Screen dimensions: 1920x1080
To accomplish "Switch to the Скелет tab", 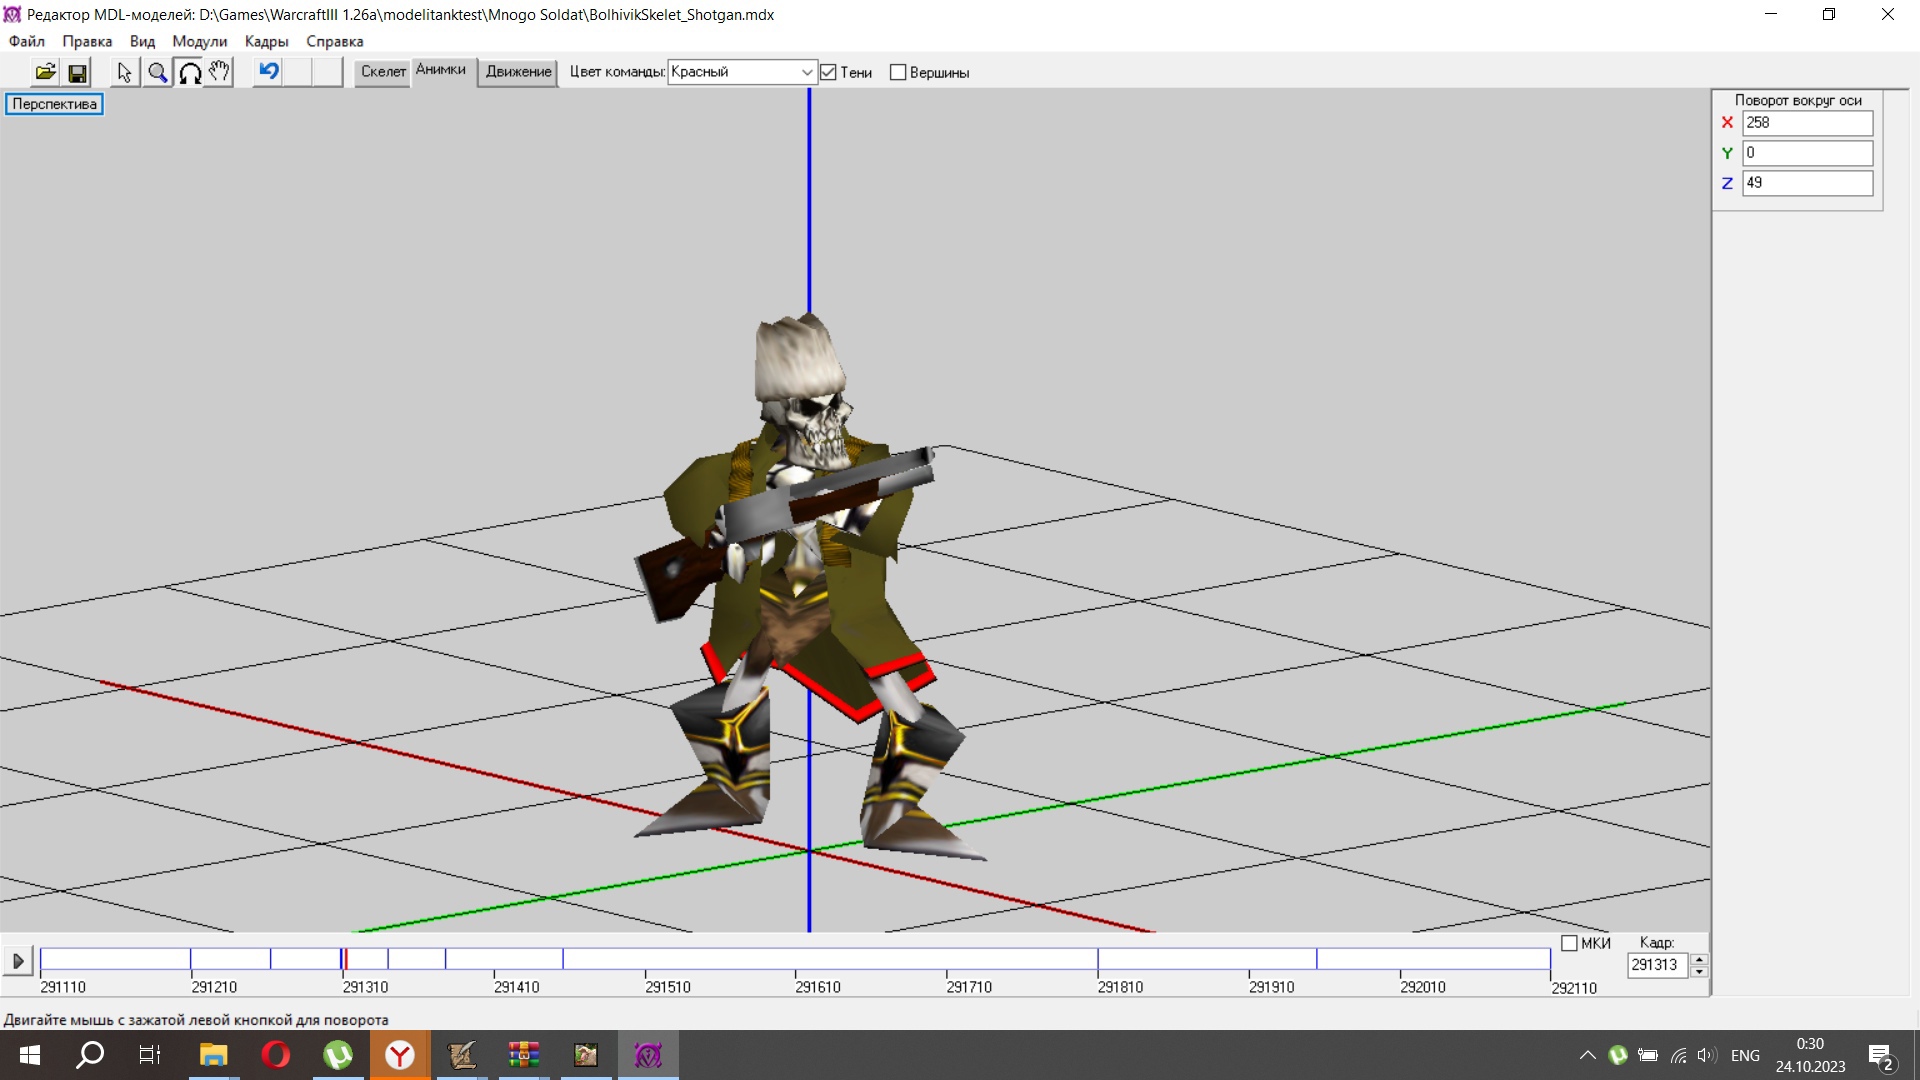I will tap(383, 71).
